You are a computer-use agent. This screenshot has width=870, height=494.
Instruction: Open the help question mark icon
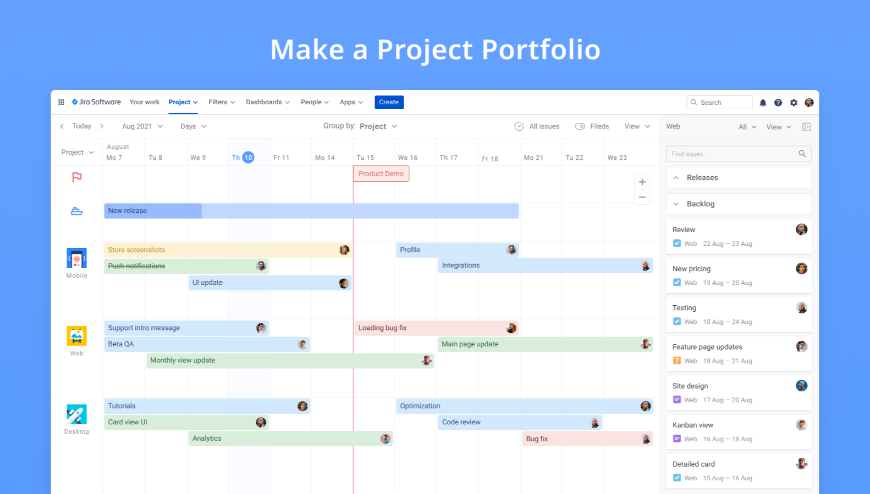coord(778,103)
